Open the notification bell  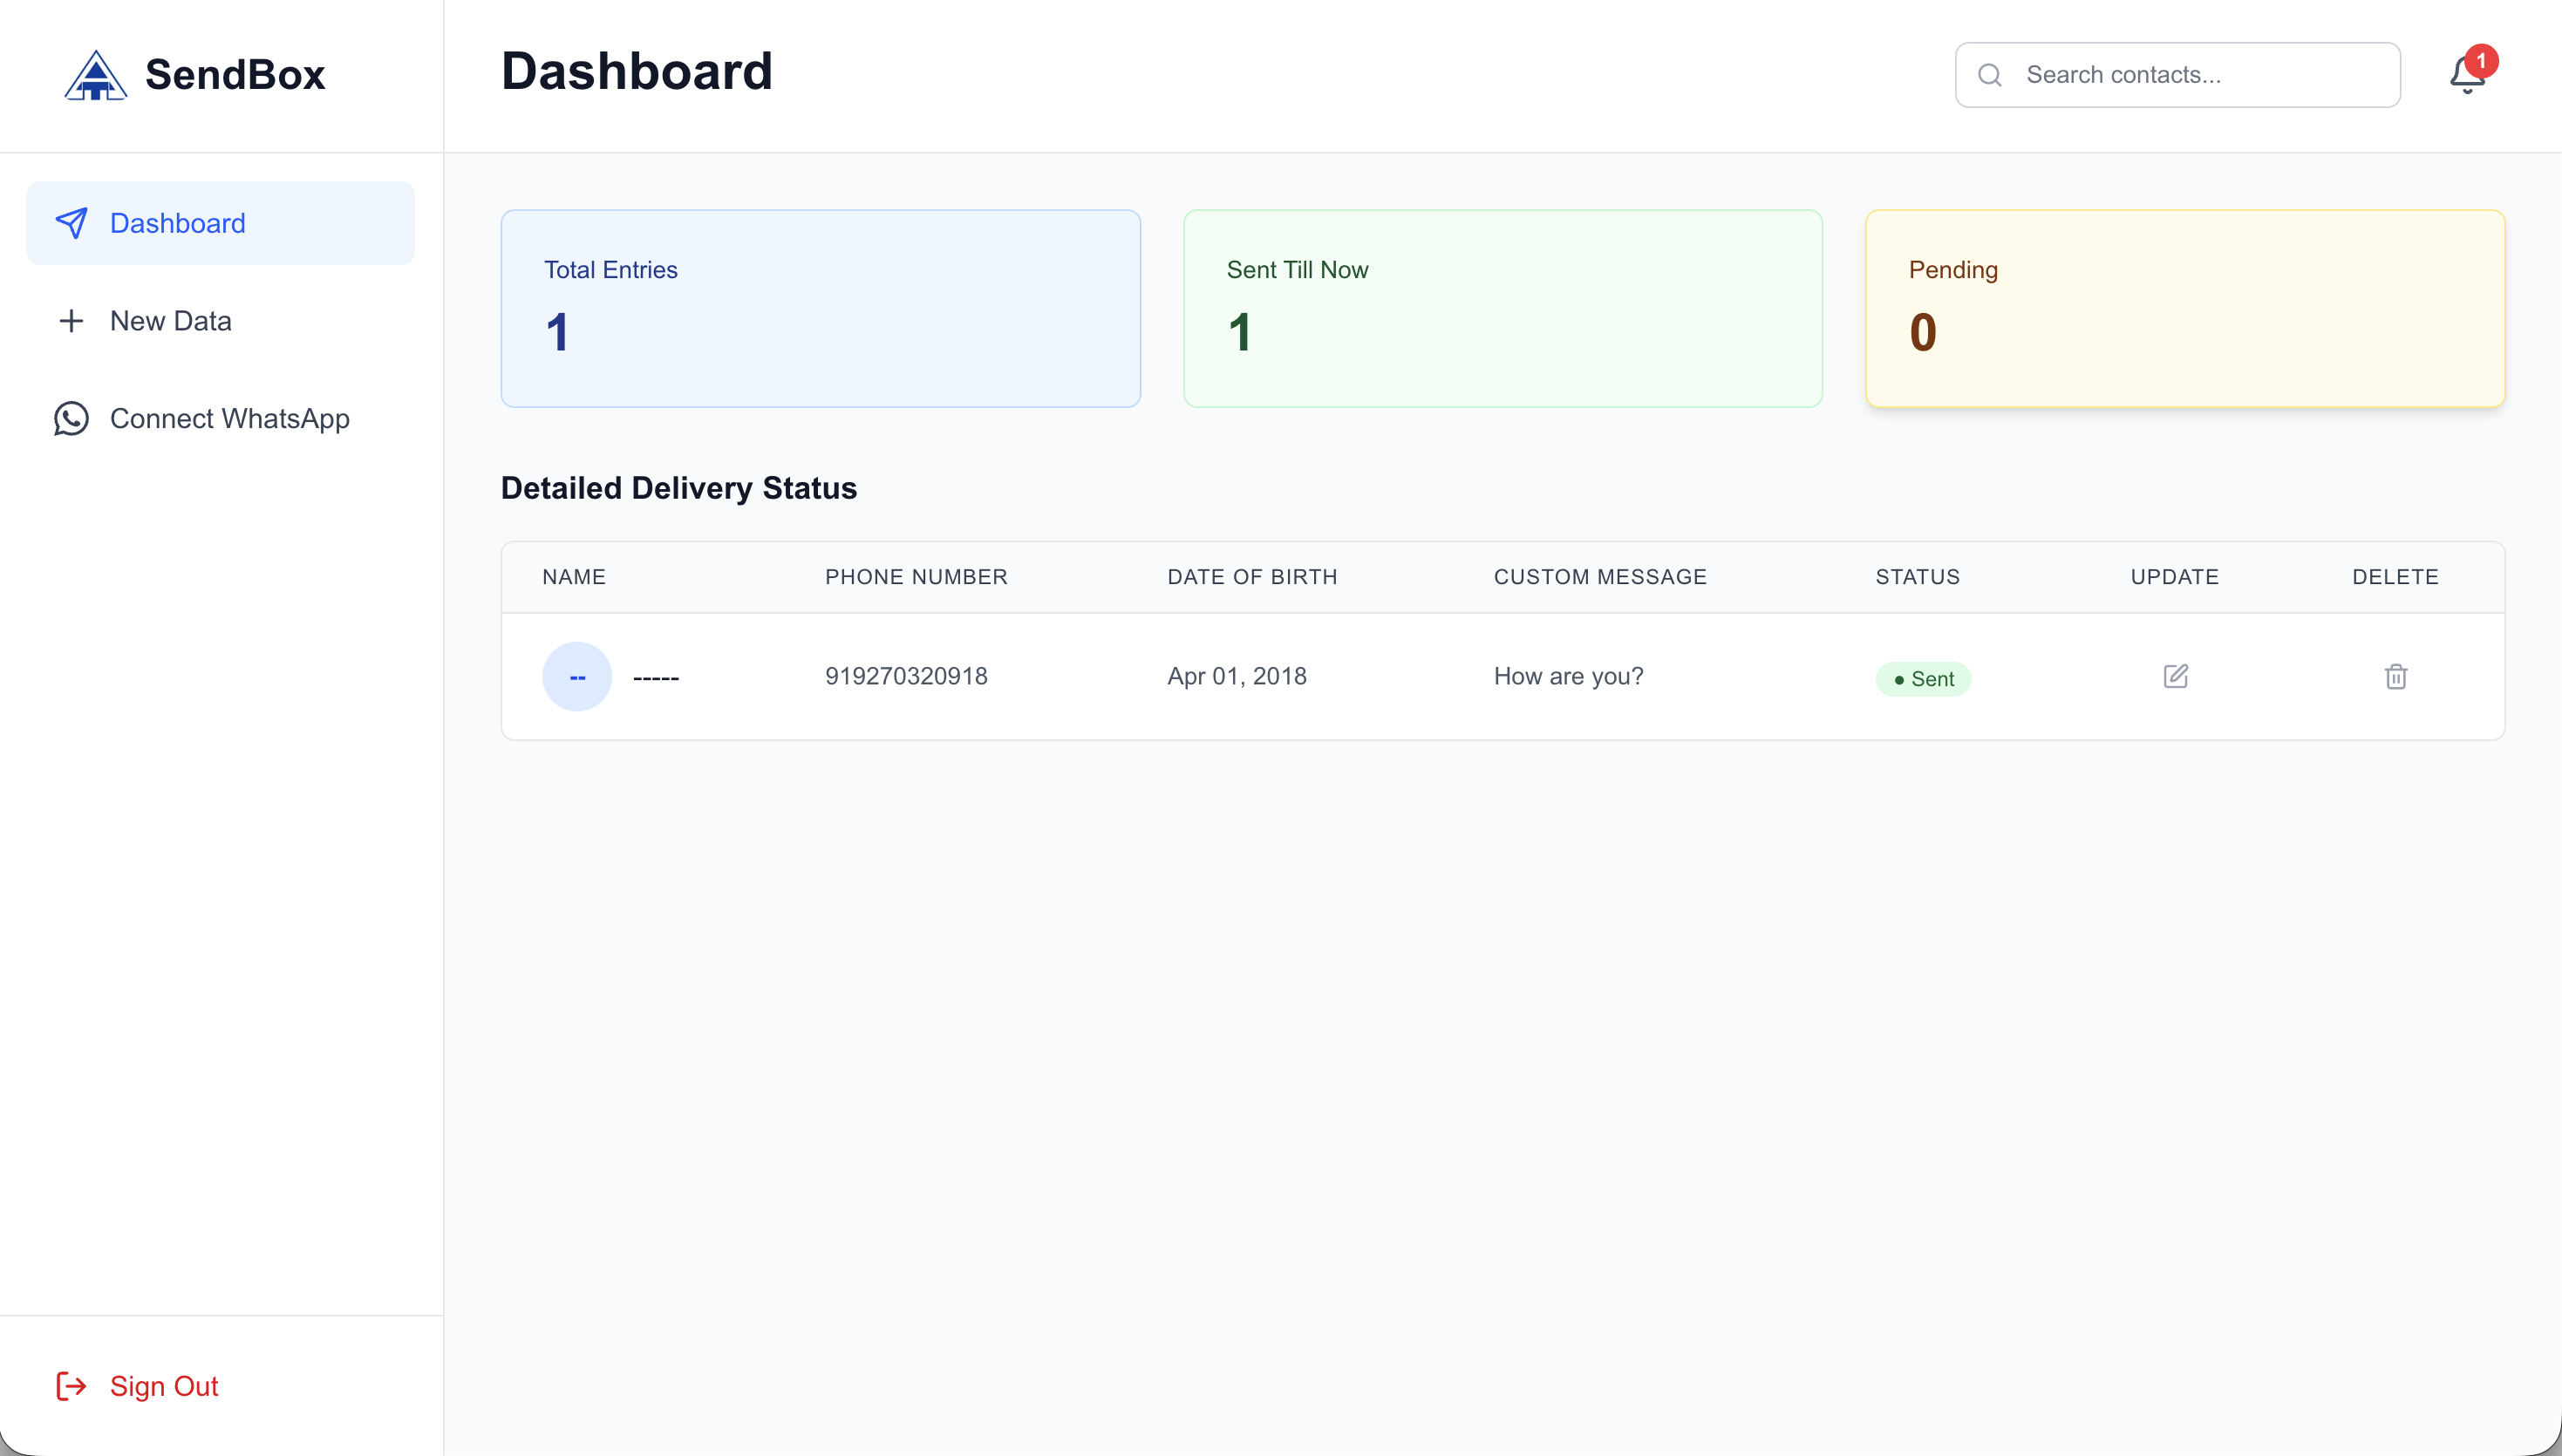[2467, 75]
